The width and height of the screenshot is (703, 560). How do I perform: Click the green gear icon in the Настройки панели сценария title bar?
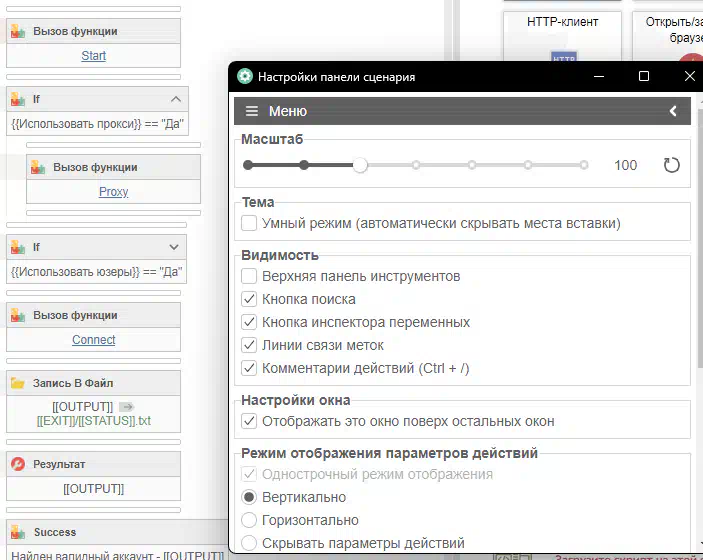245,76
